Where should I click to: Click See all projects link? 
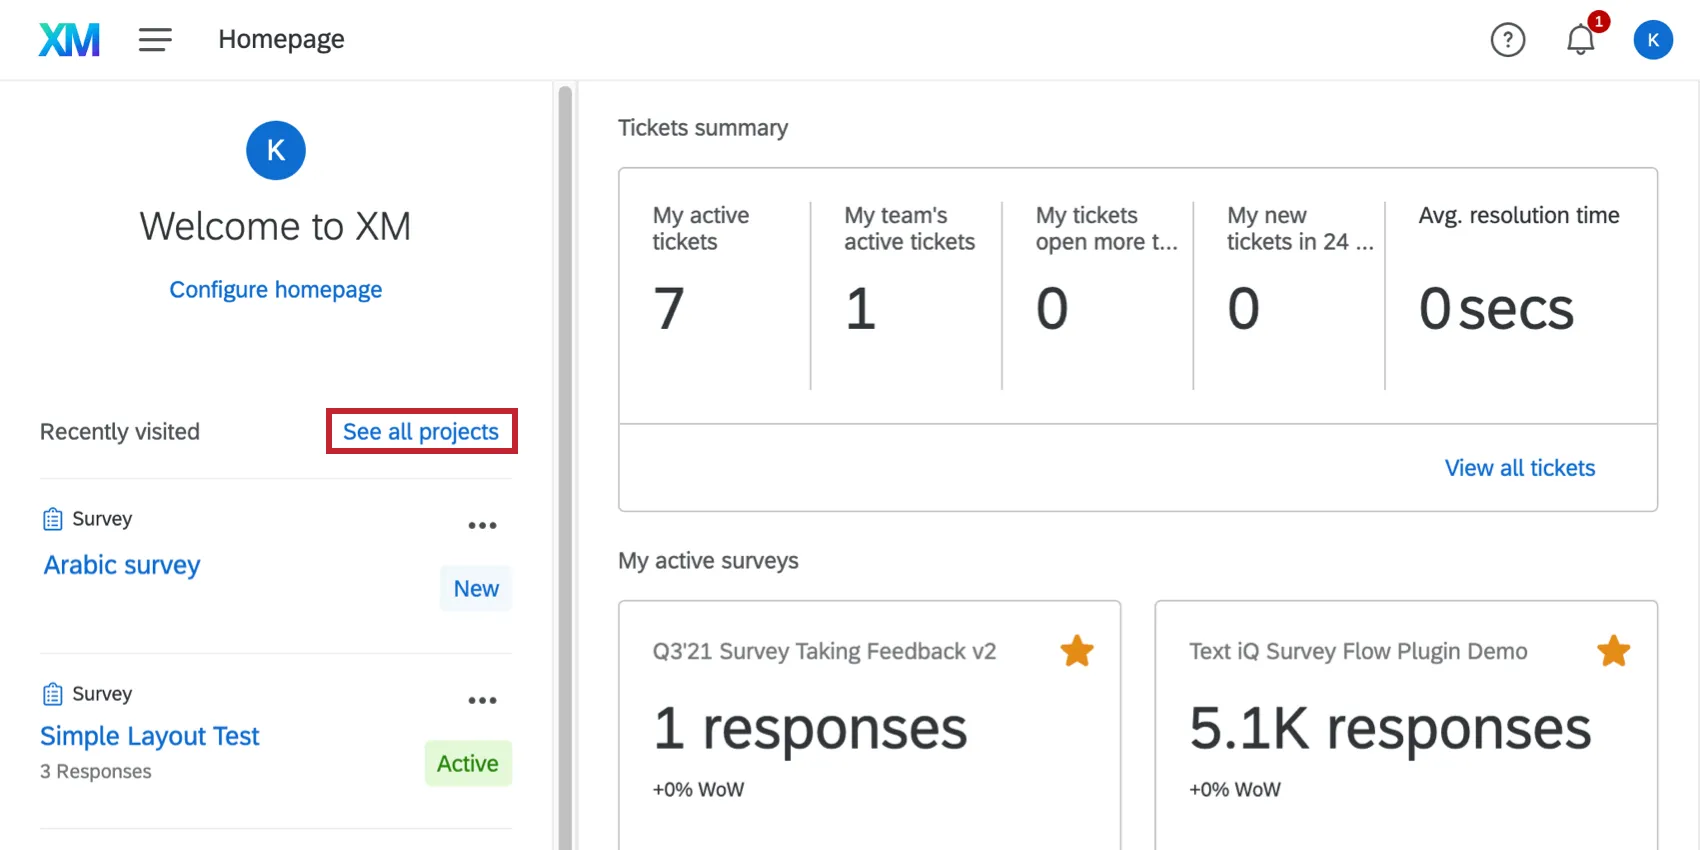click(x=421, y=432)
